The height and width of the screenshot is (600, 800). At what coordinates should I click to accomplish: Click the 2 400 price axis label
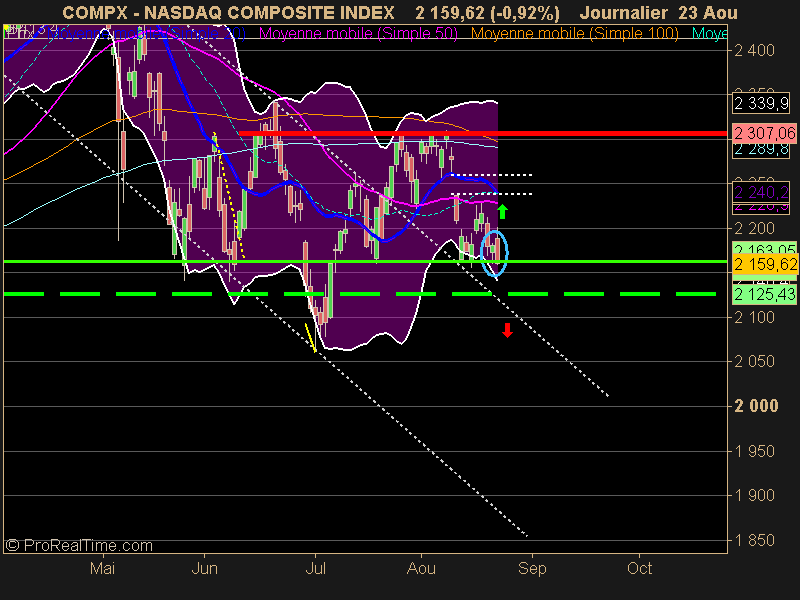click(754, 51)
